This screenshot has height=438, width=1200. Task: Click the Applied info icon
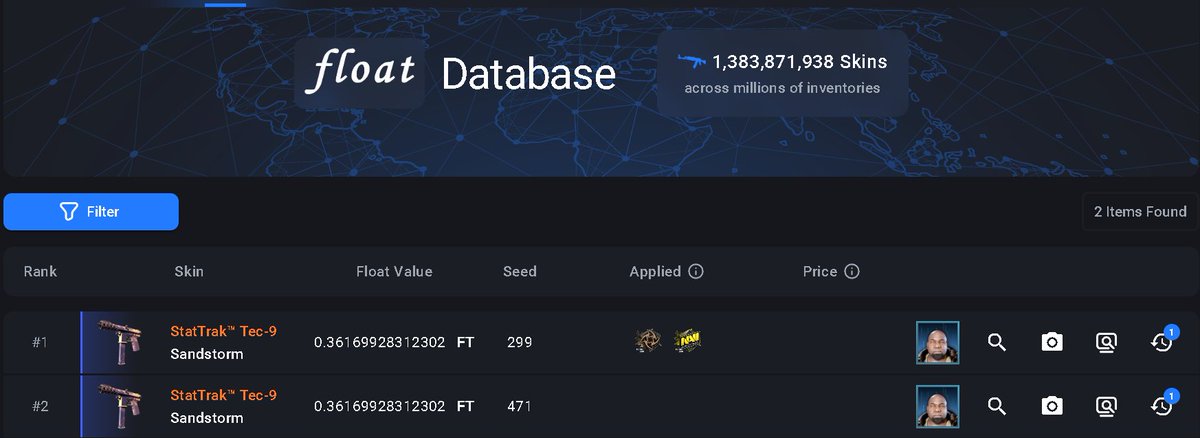coord(697,271)
